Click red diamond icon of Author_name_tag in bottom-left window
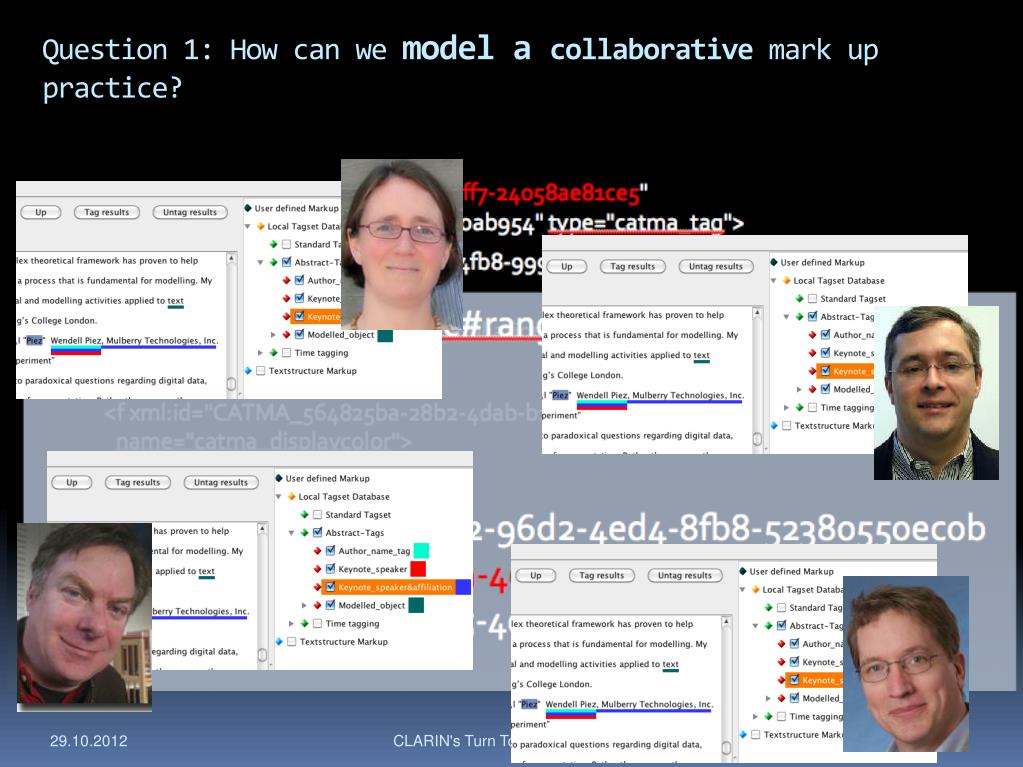 [318, 551]
